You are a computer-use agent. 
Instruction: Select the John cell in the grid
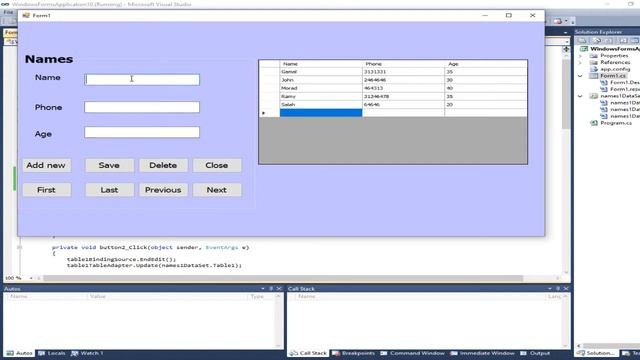[321, 80]
